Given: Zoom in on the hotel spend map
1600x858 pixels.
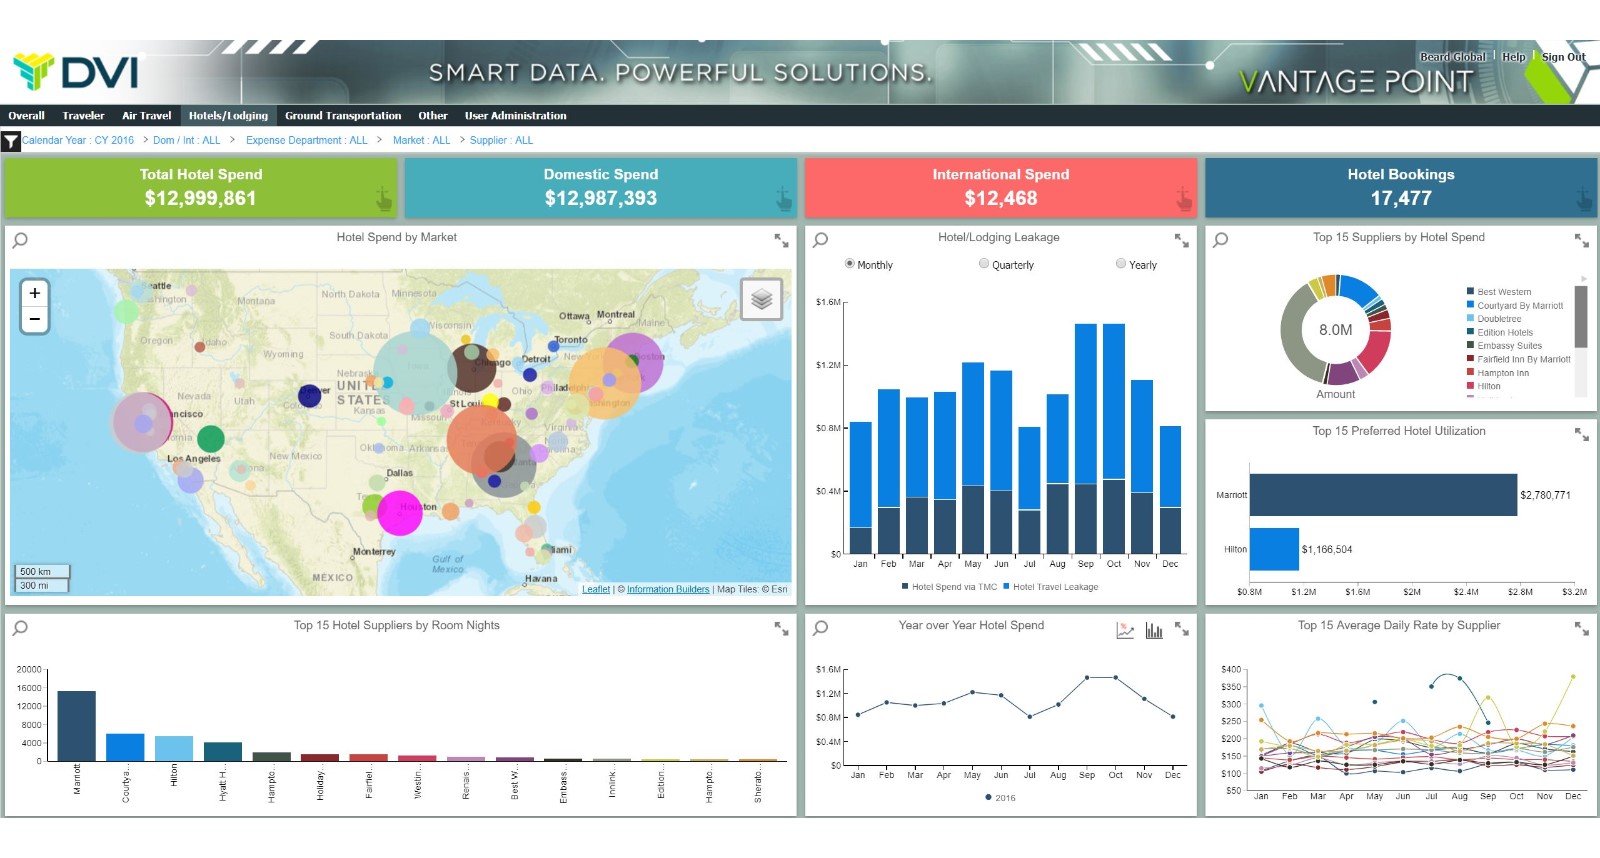Looking at the screenshot, I should tap(35, 293).
